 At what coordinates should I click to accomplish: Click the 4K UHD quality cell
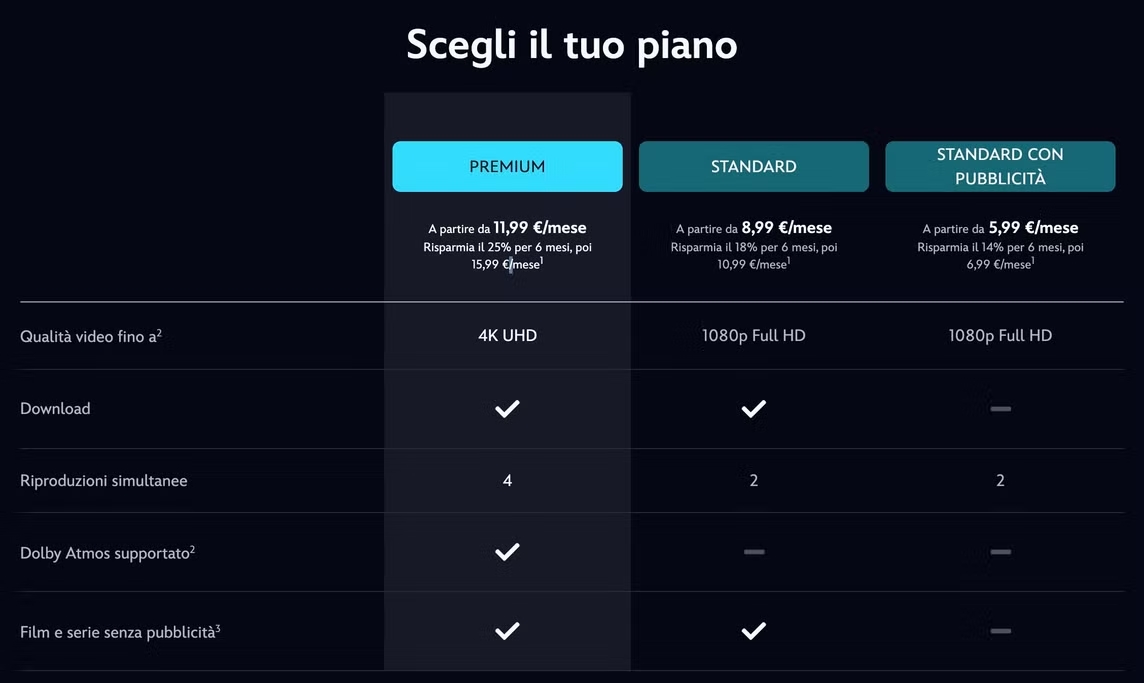click(x=507, y=336)
